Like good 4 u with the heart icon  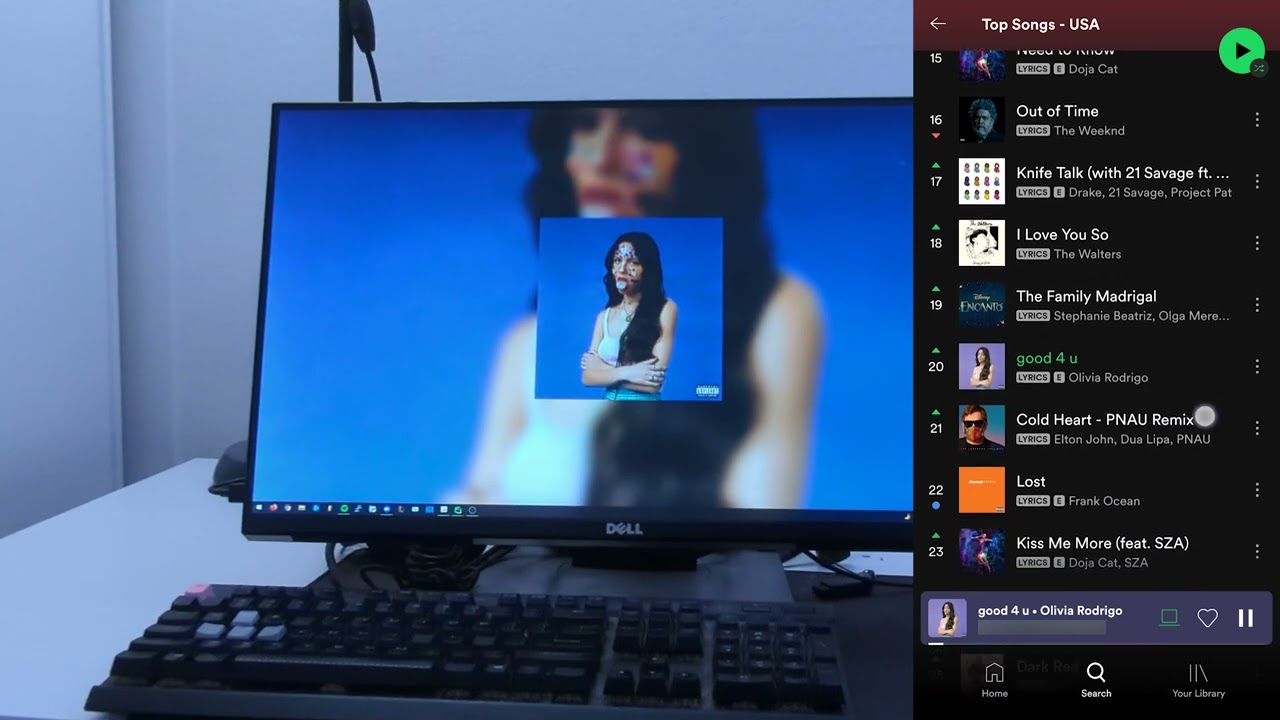(x=1208, y=619)
